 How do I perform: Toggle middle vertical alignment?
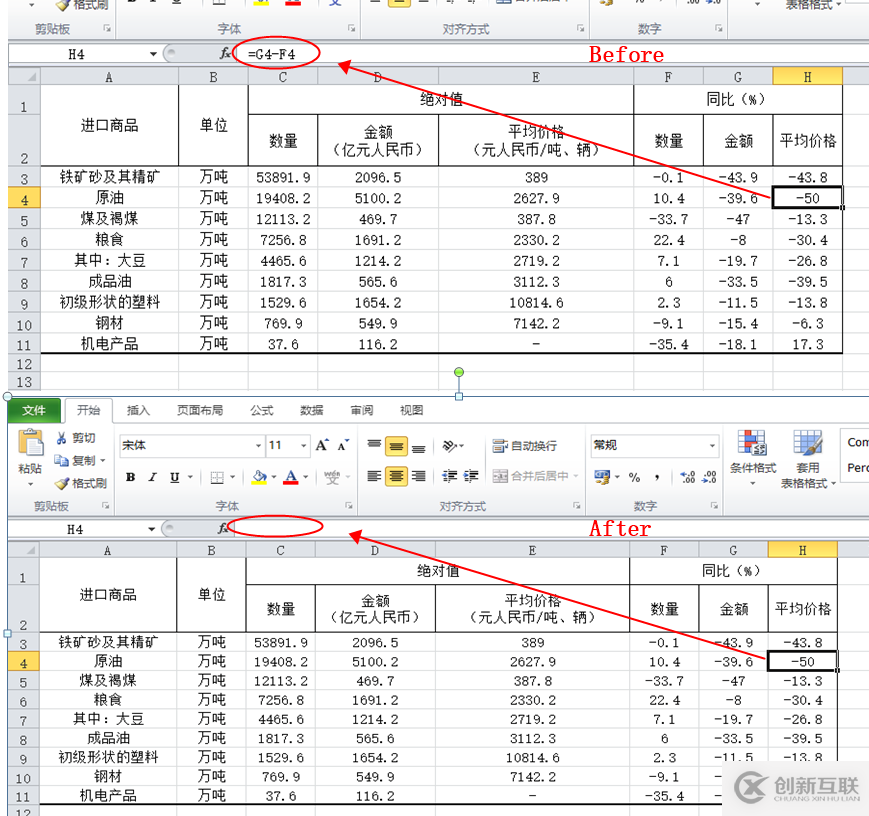(396, 446)
